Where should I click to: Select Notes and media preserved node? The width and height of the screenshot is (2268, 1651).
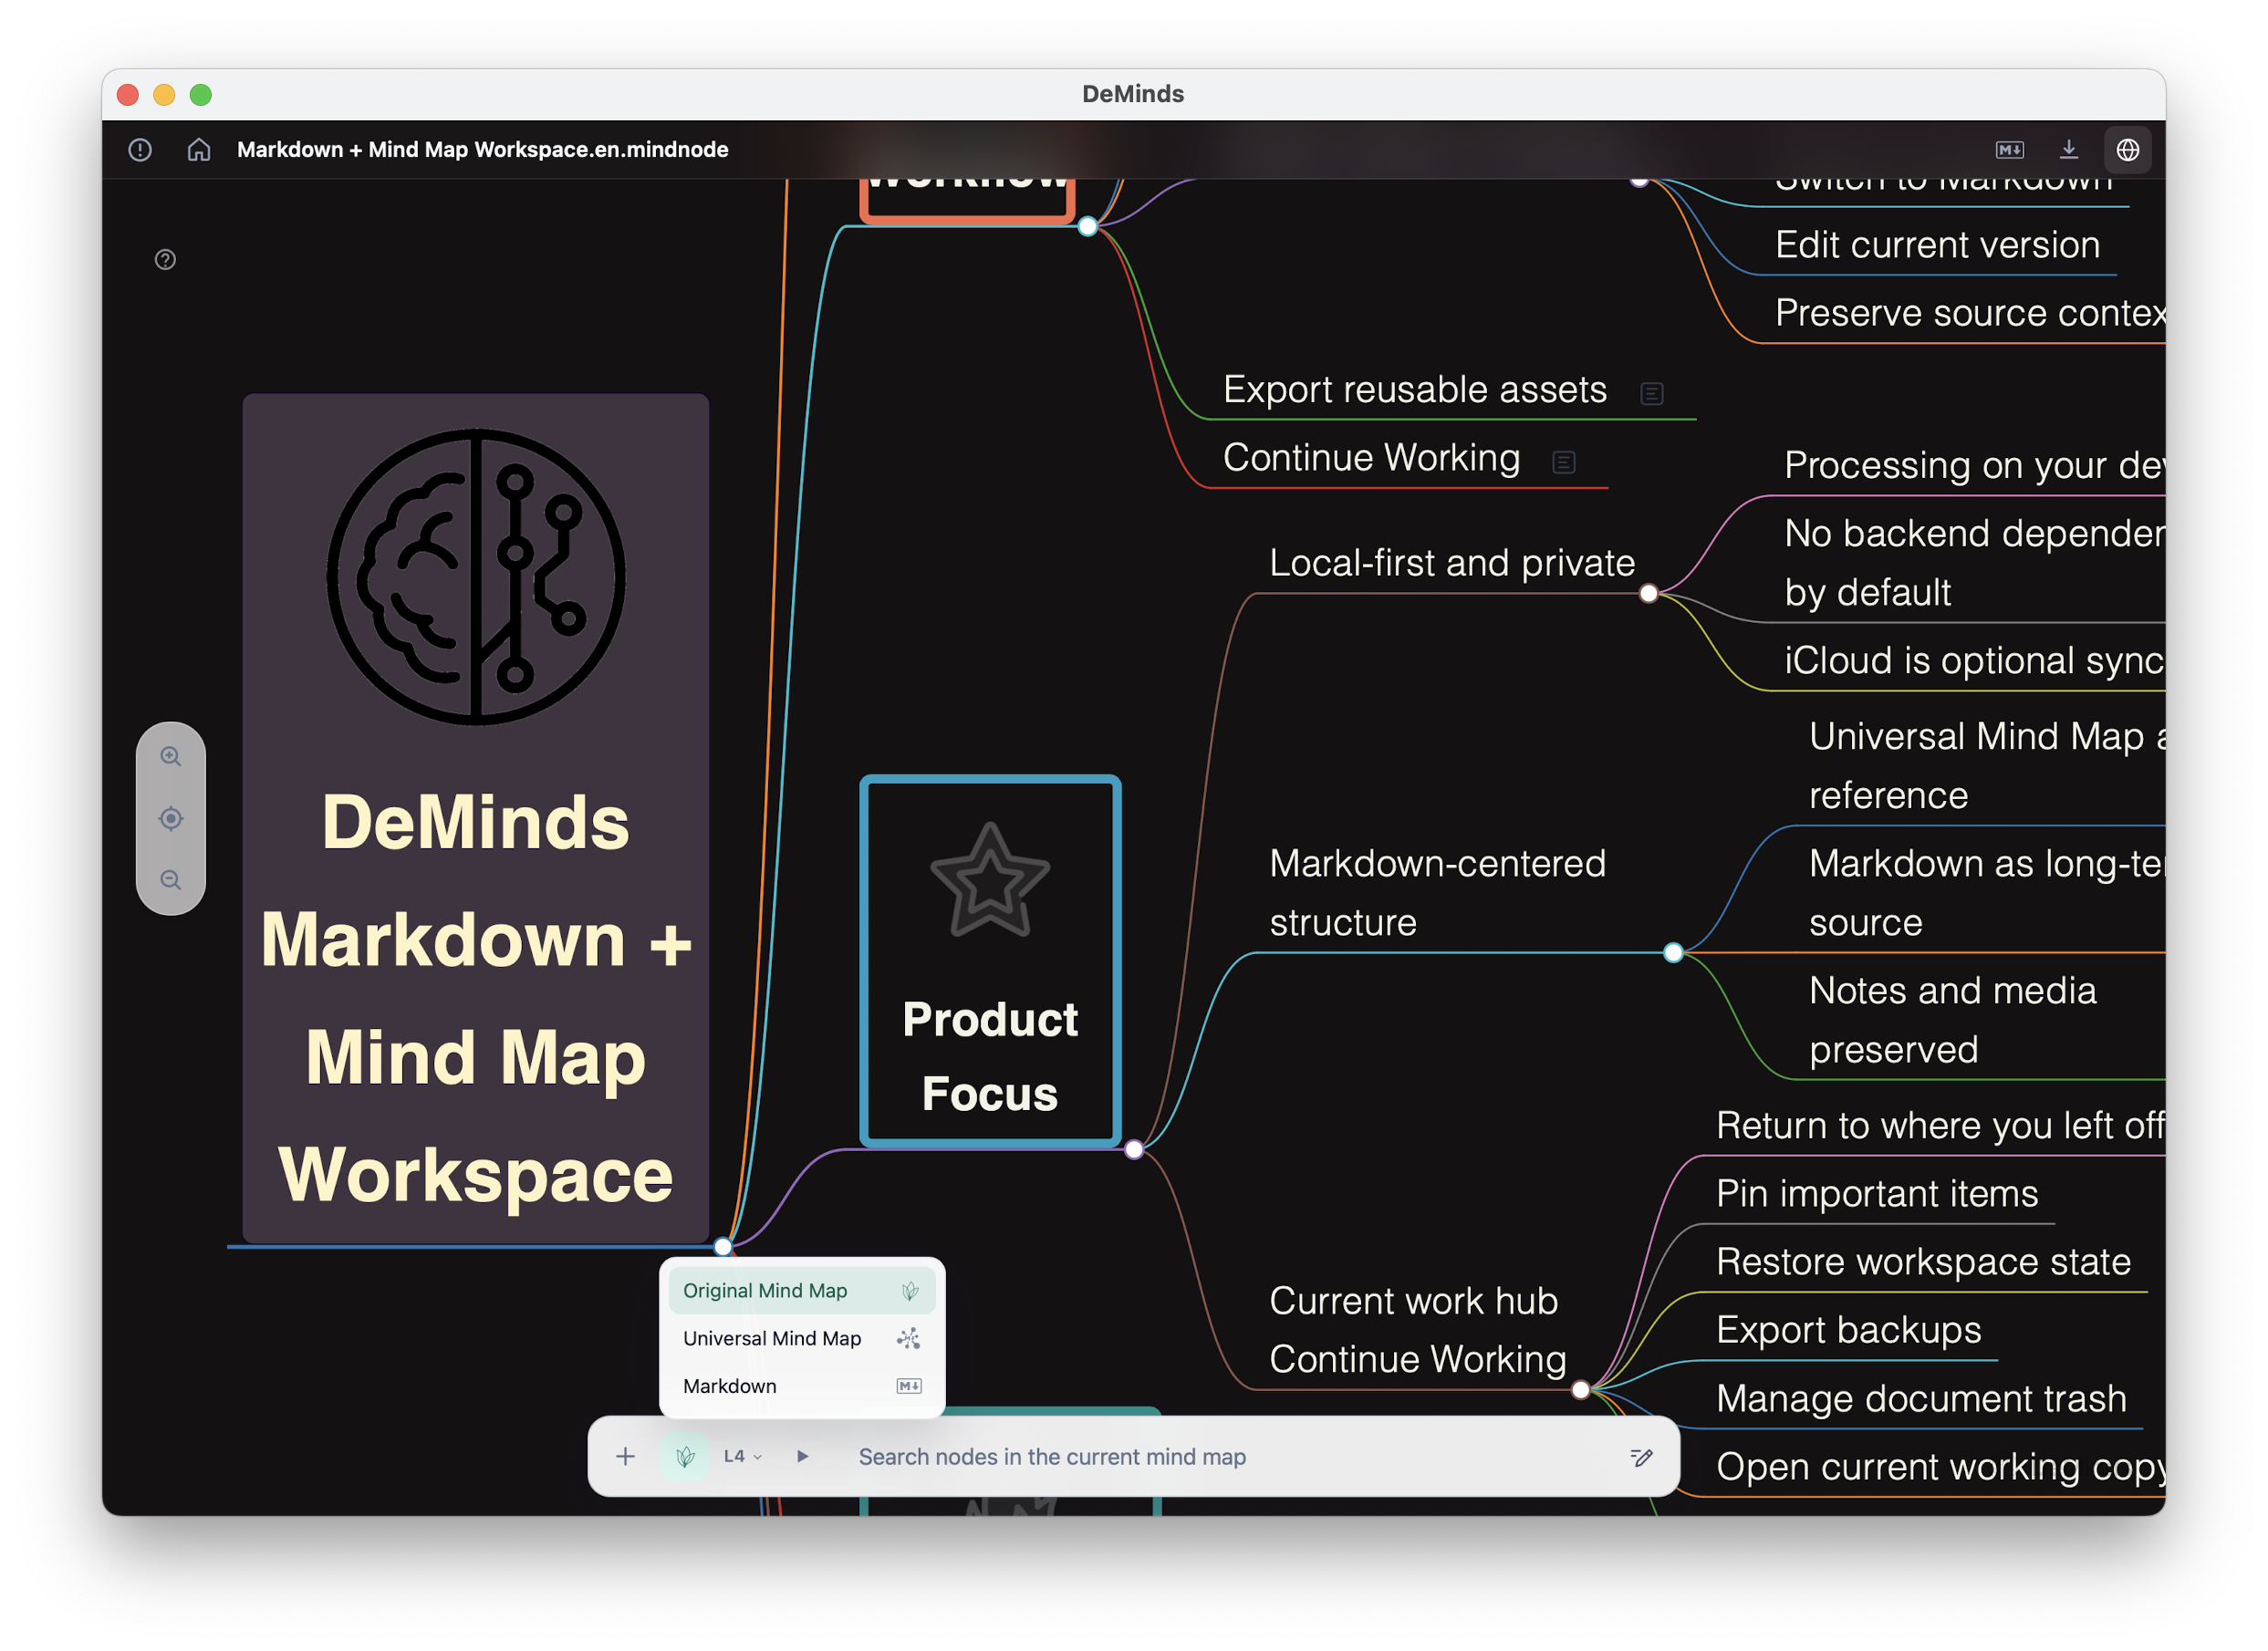coord(1953,1020)
